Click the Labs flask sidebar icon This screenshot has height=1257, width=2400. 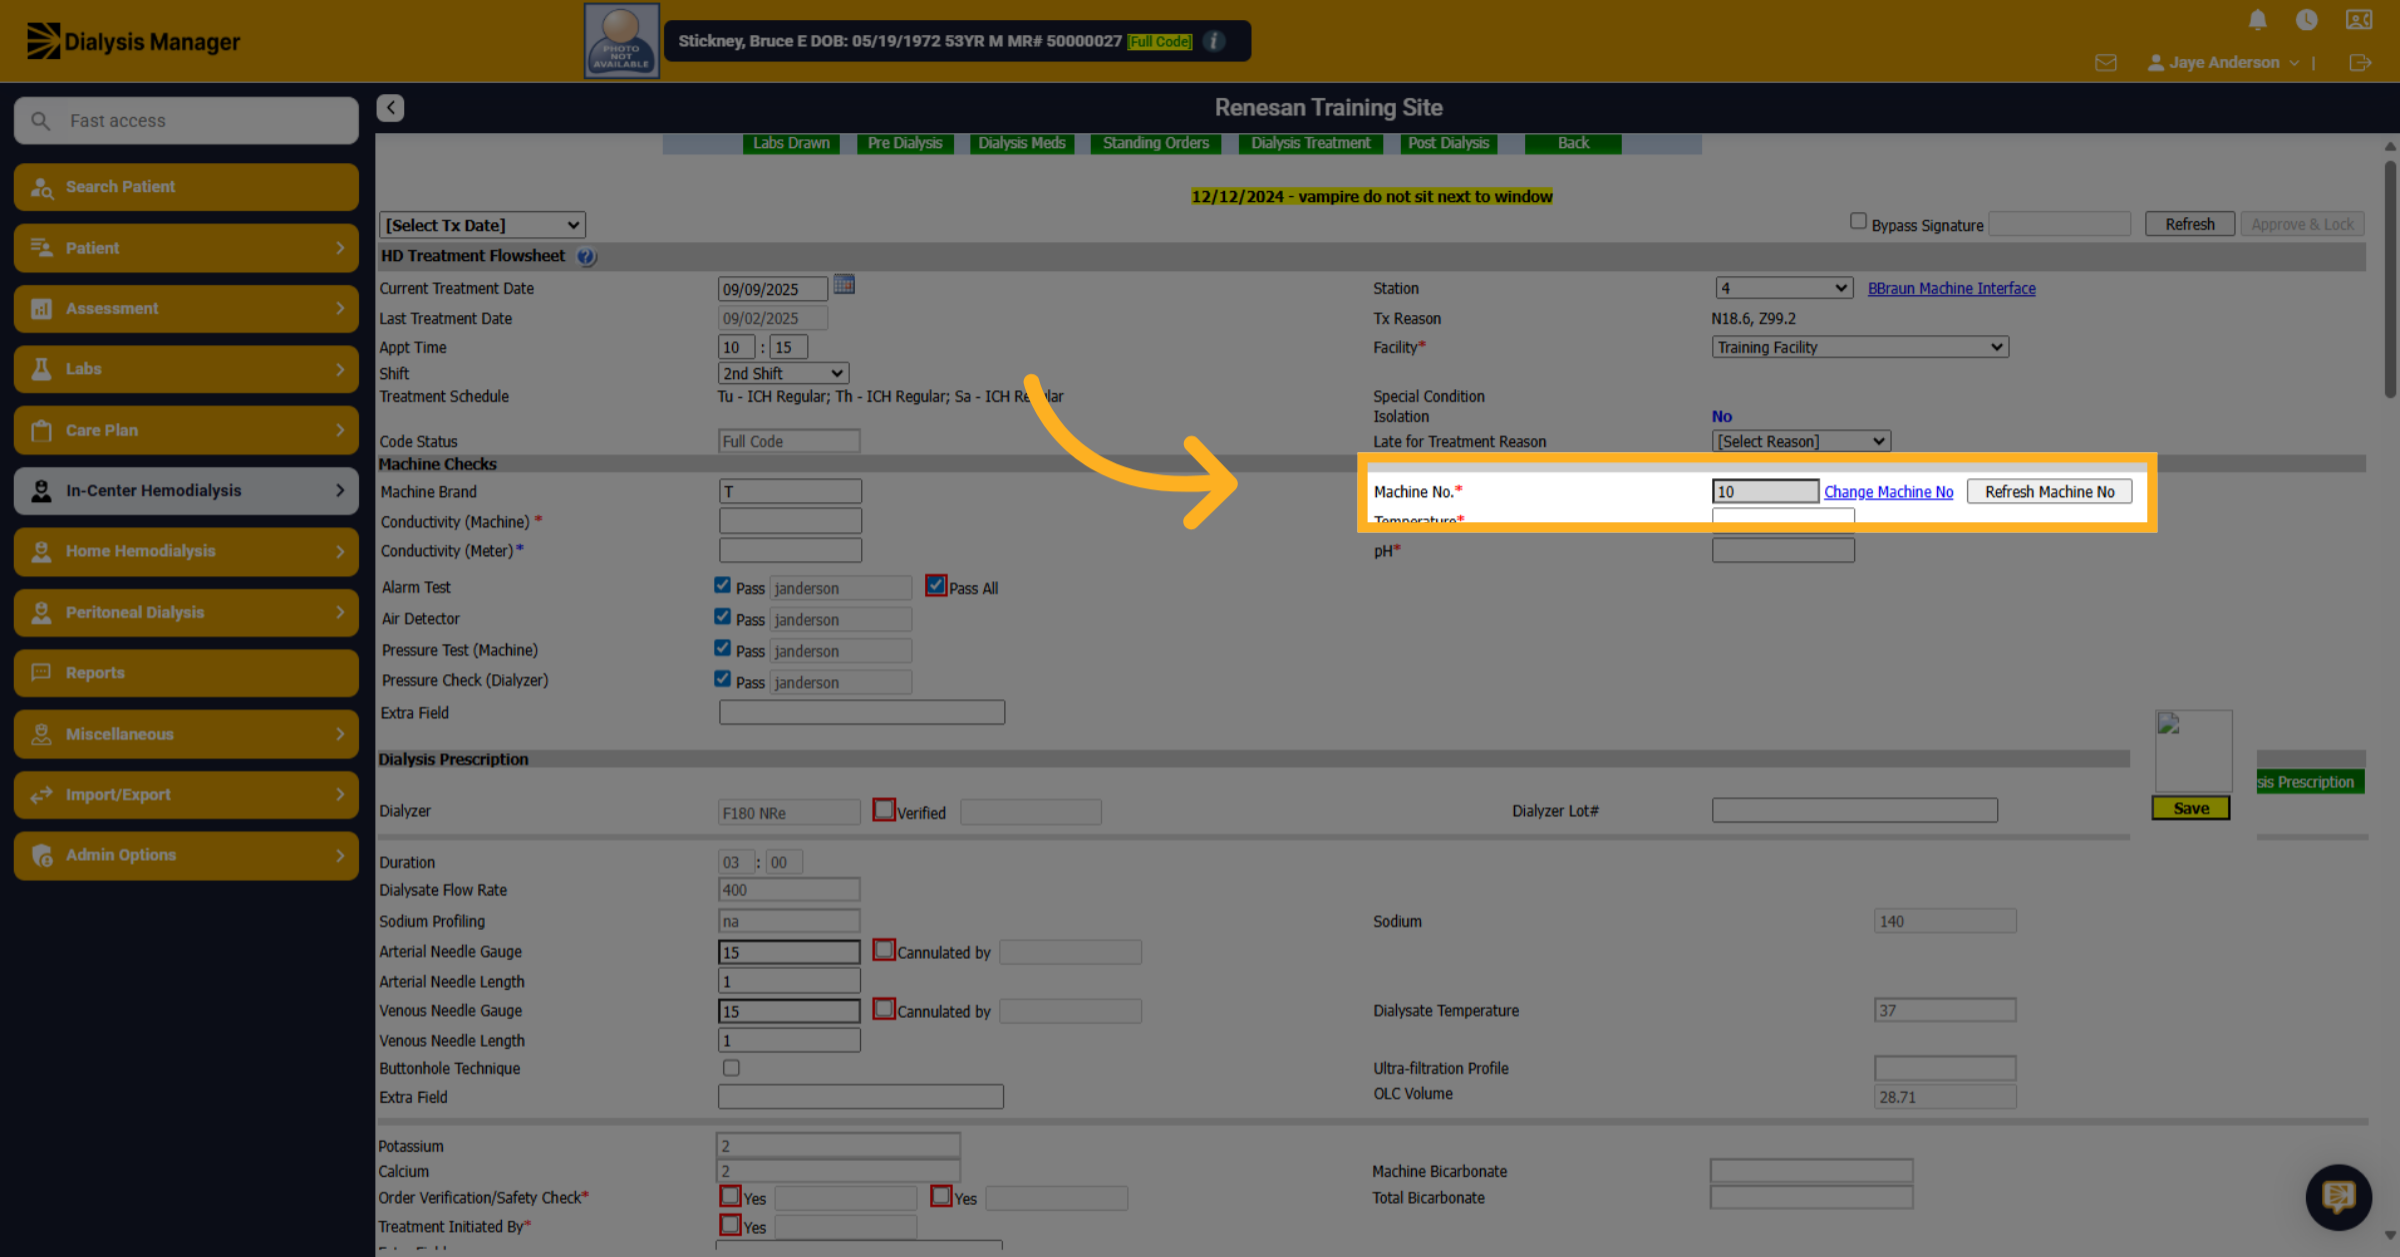pyautogui.click(x=42, y=369)
